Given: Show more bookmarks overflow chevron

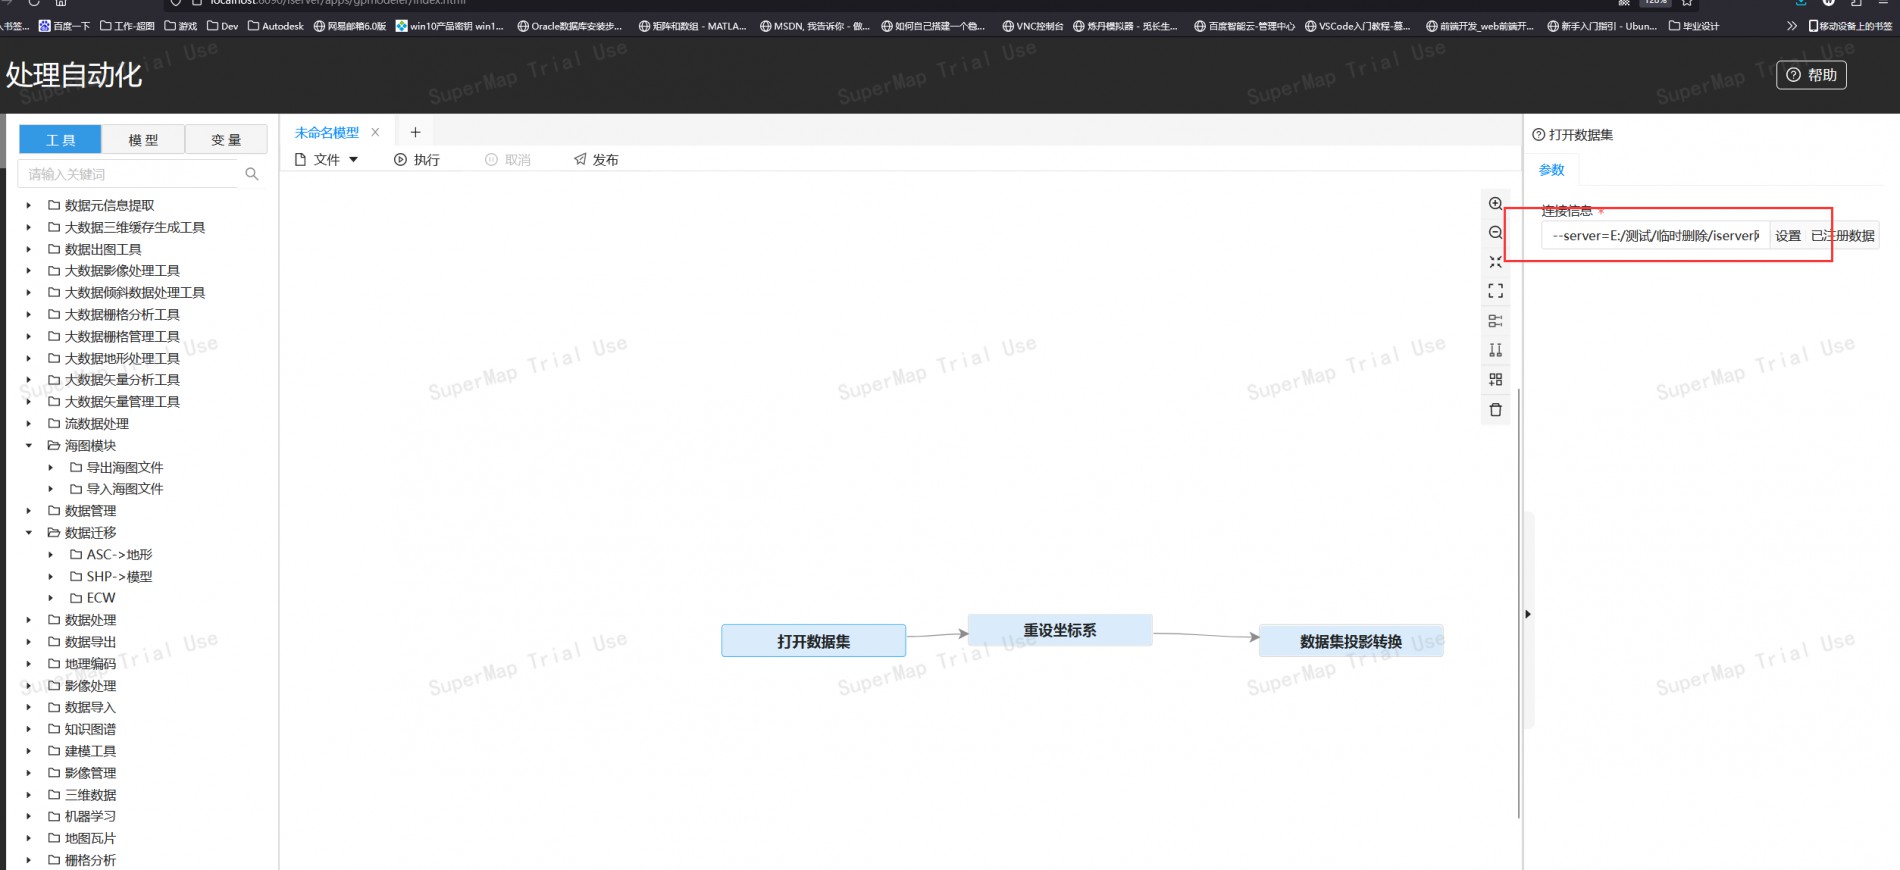Looking at the screenshot, I should (1791, 26).
